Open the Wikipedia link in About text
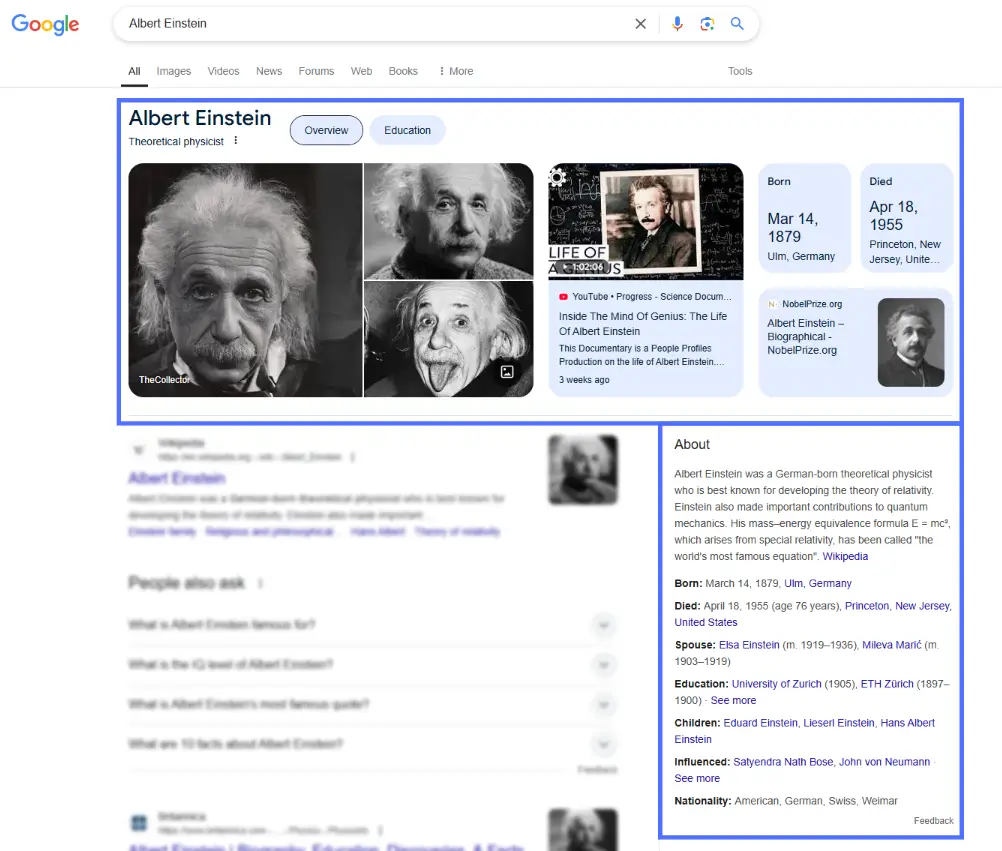 tap(845, 556)
